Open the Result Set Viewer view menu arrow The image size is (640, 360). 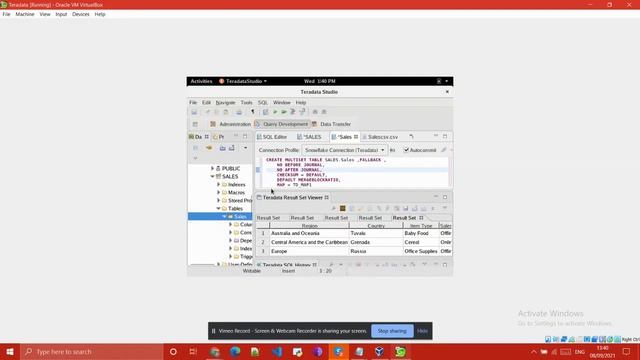[x=445, y=209]
